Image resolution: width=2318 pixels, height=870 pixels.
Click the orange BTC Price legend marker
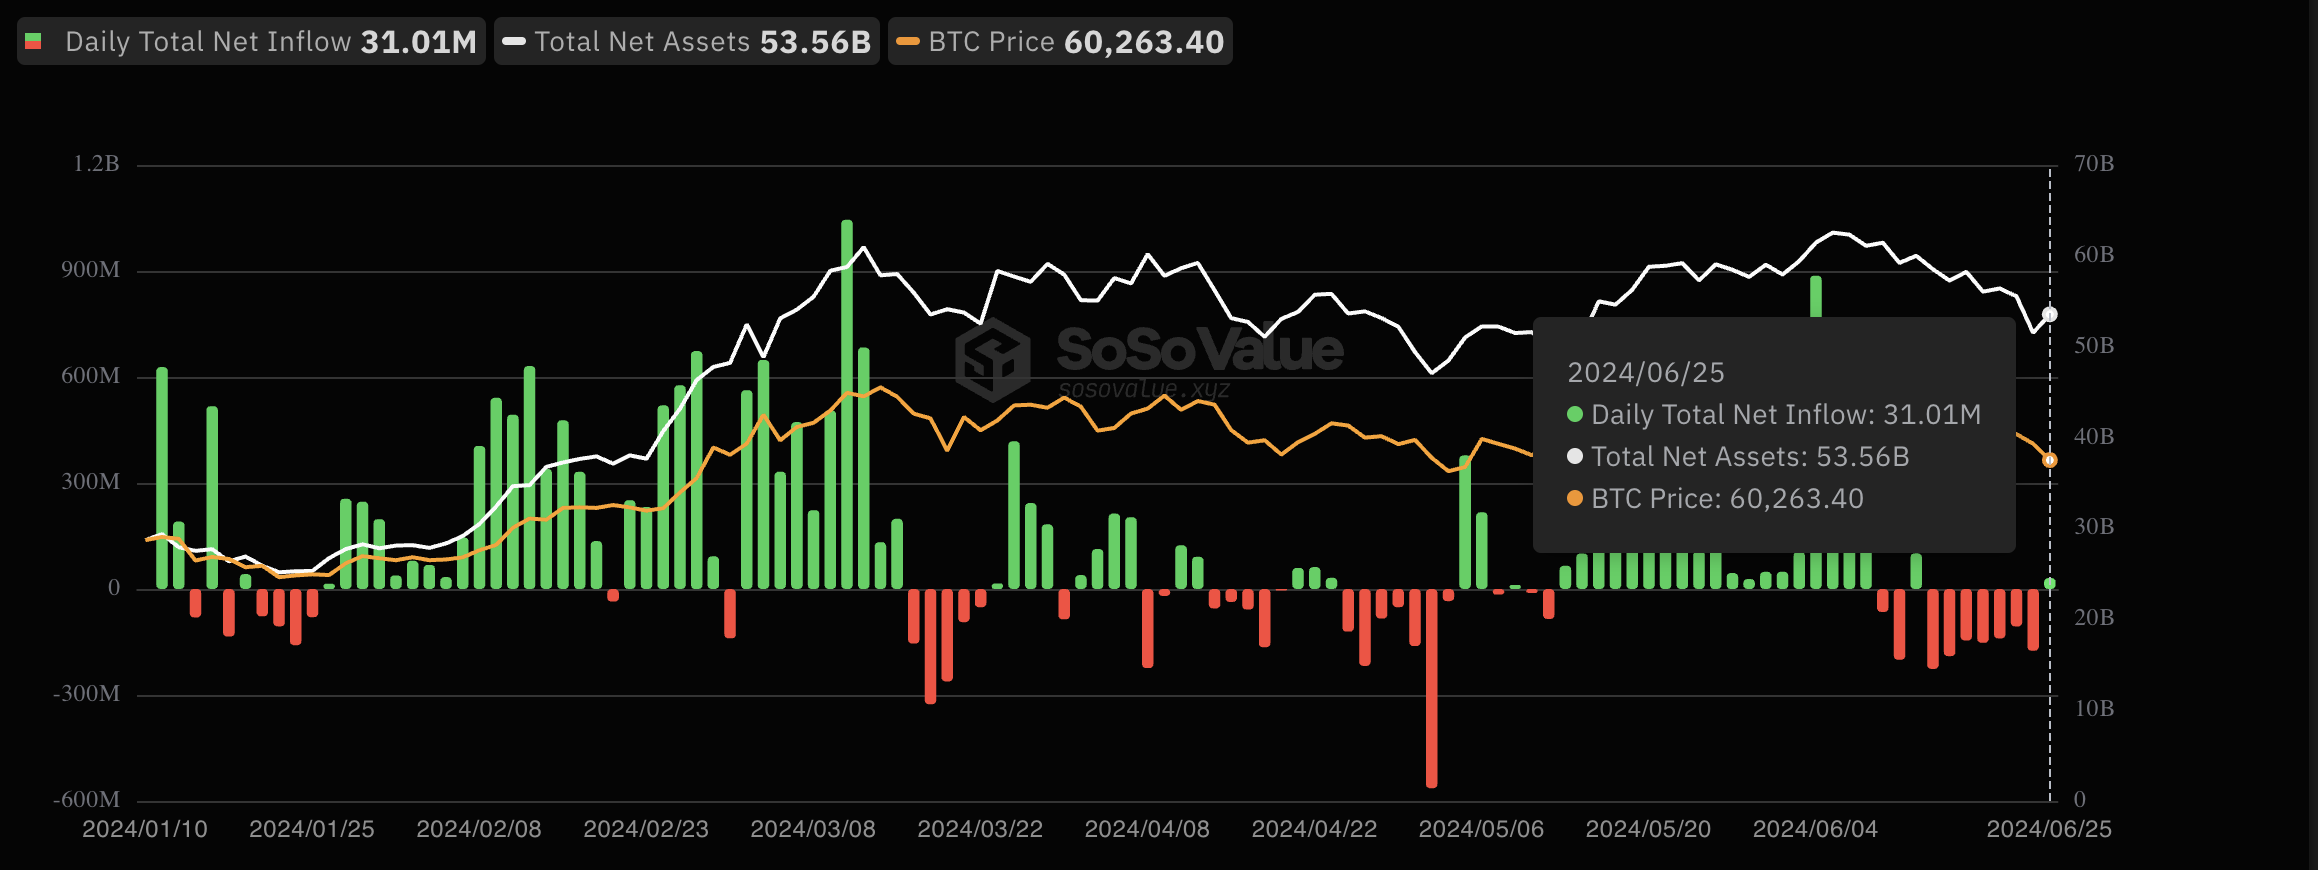908,42
